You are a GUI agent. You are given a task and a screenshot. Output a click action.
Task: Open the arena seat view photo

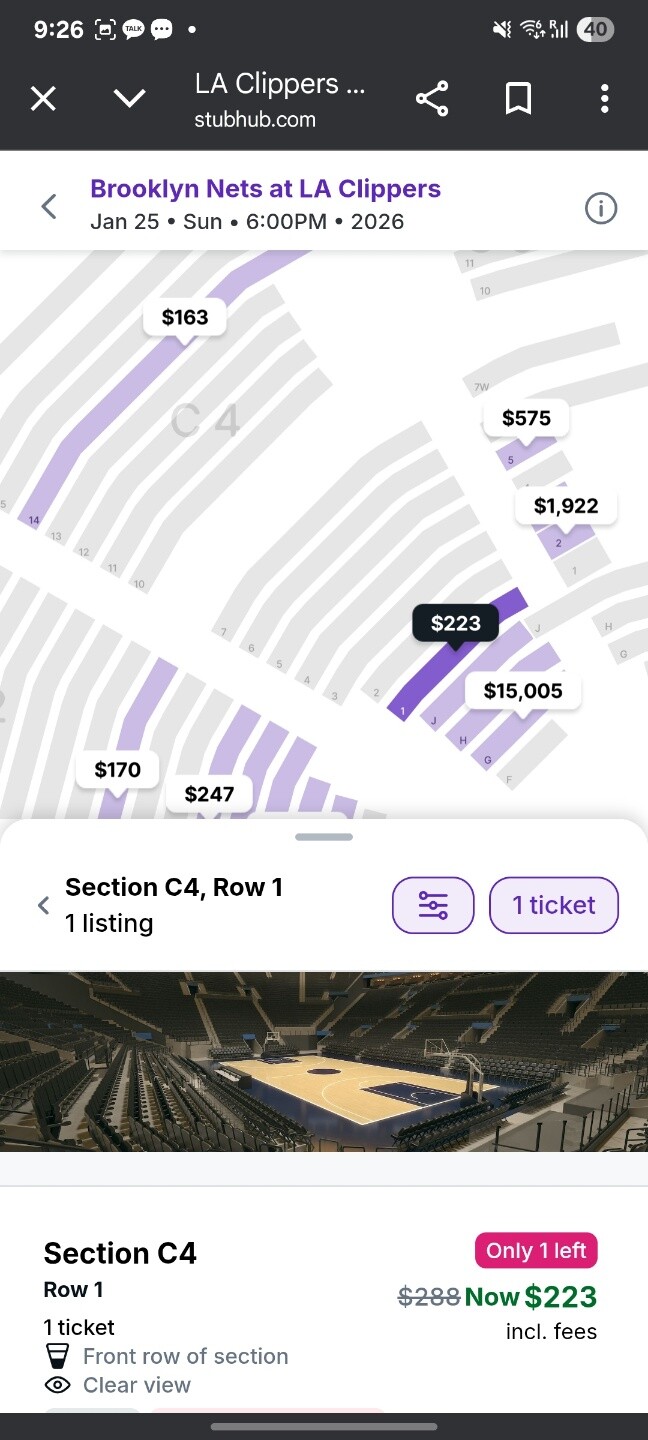324,1061
